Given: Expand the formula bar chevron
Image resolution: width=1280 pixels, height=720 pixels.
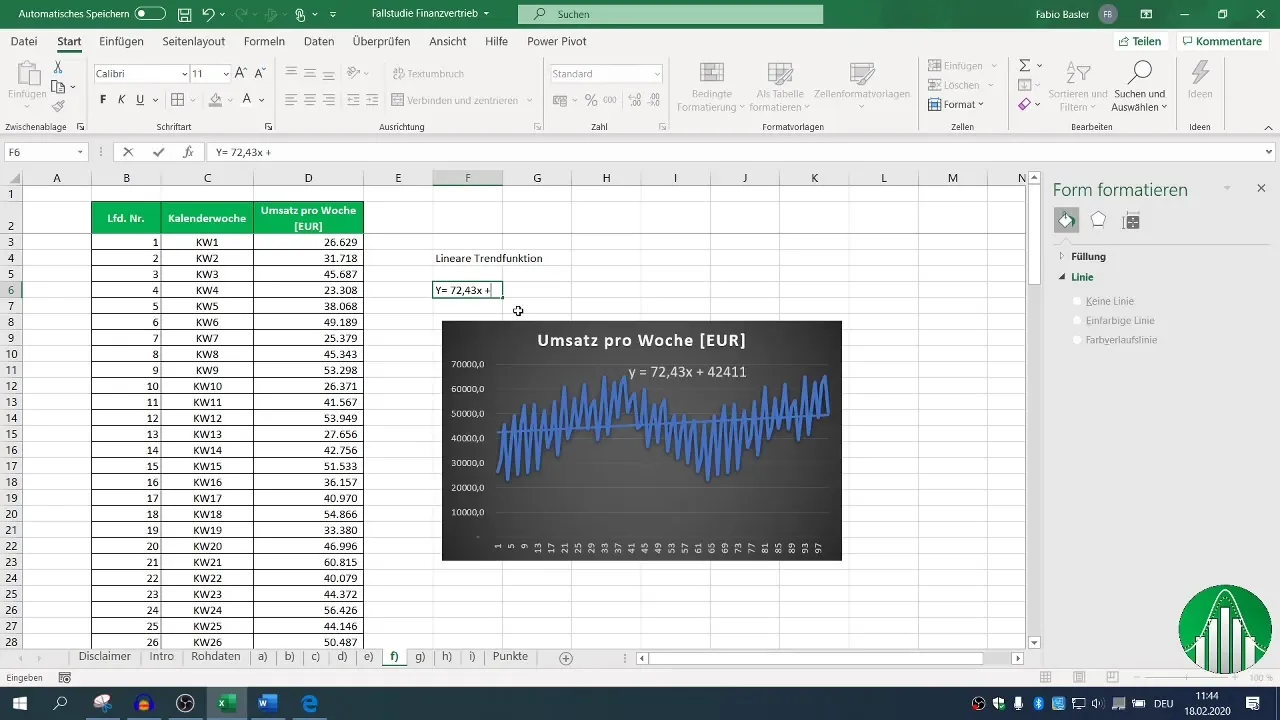Looking at the screenshot, I should (1269, 152).
